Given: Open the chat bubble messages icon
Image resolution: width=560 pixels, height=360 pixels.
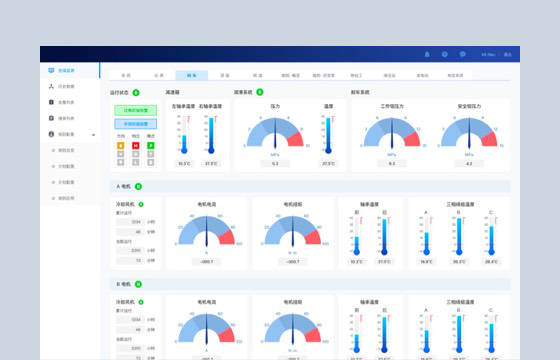Looking at the screenshot, I should tap(462, 54).
